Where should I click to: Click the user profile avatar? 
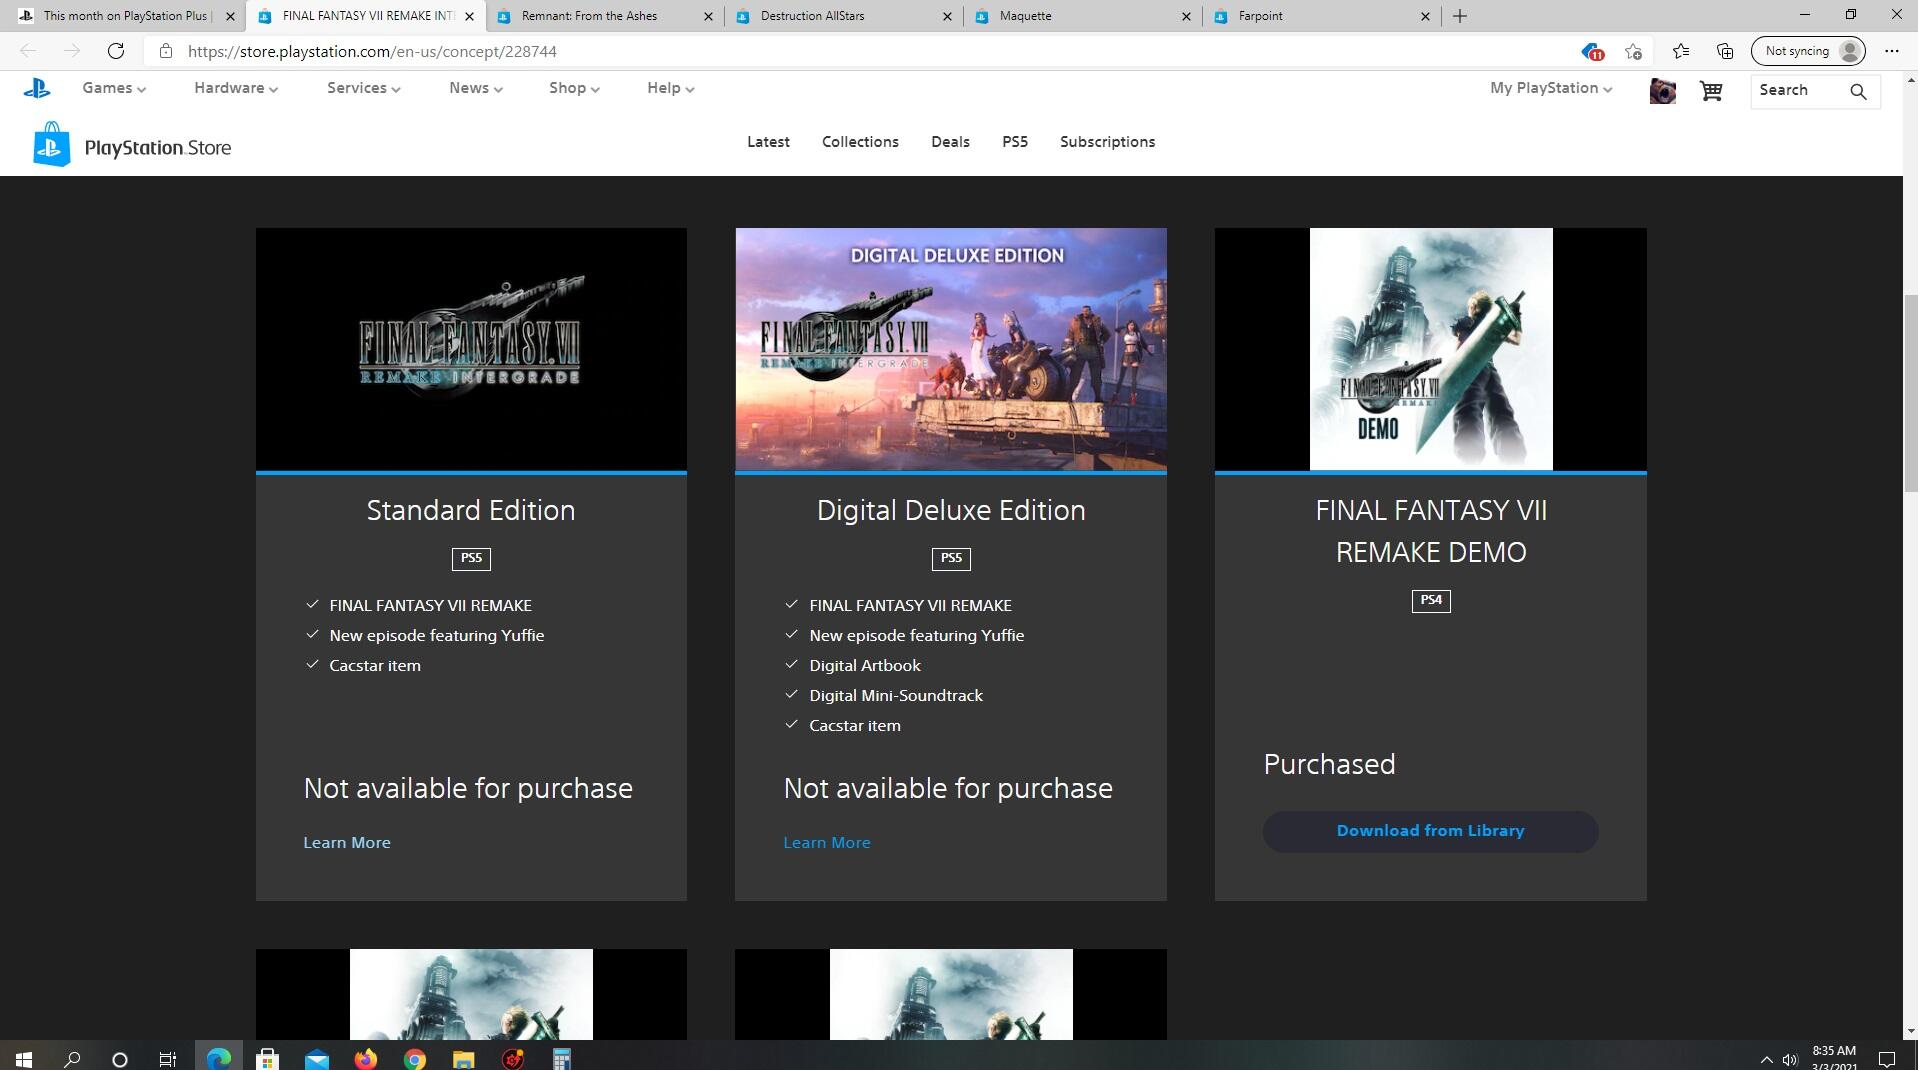pyautogui.click(x=1662, y=91)
